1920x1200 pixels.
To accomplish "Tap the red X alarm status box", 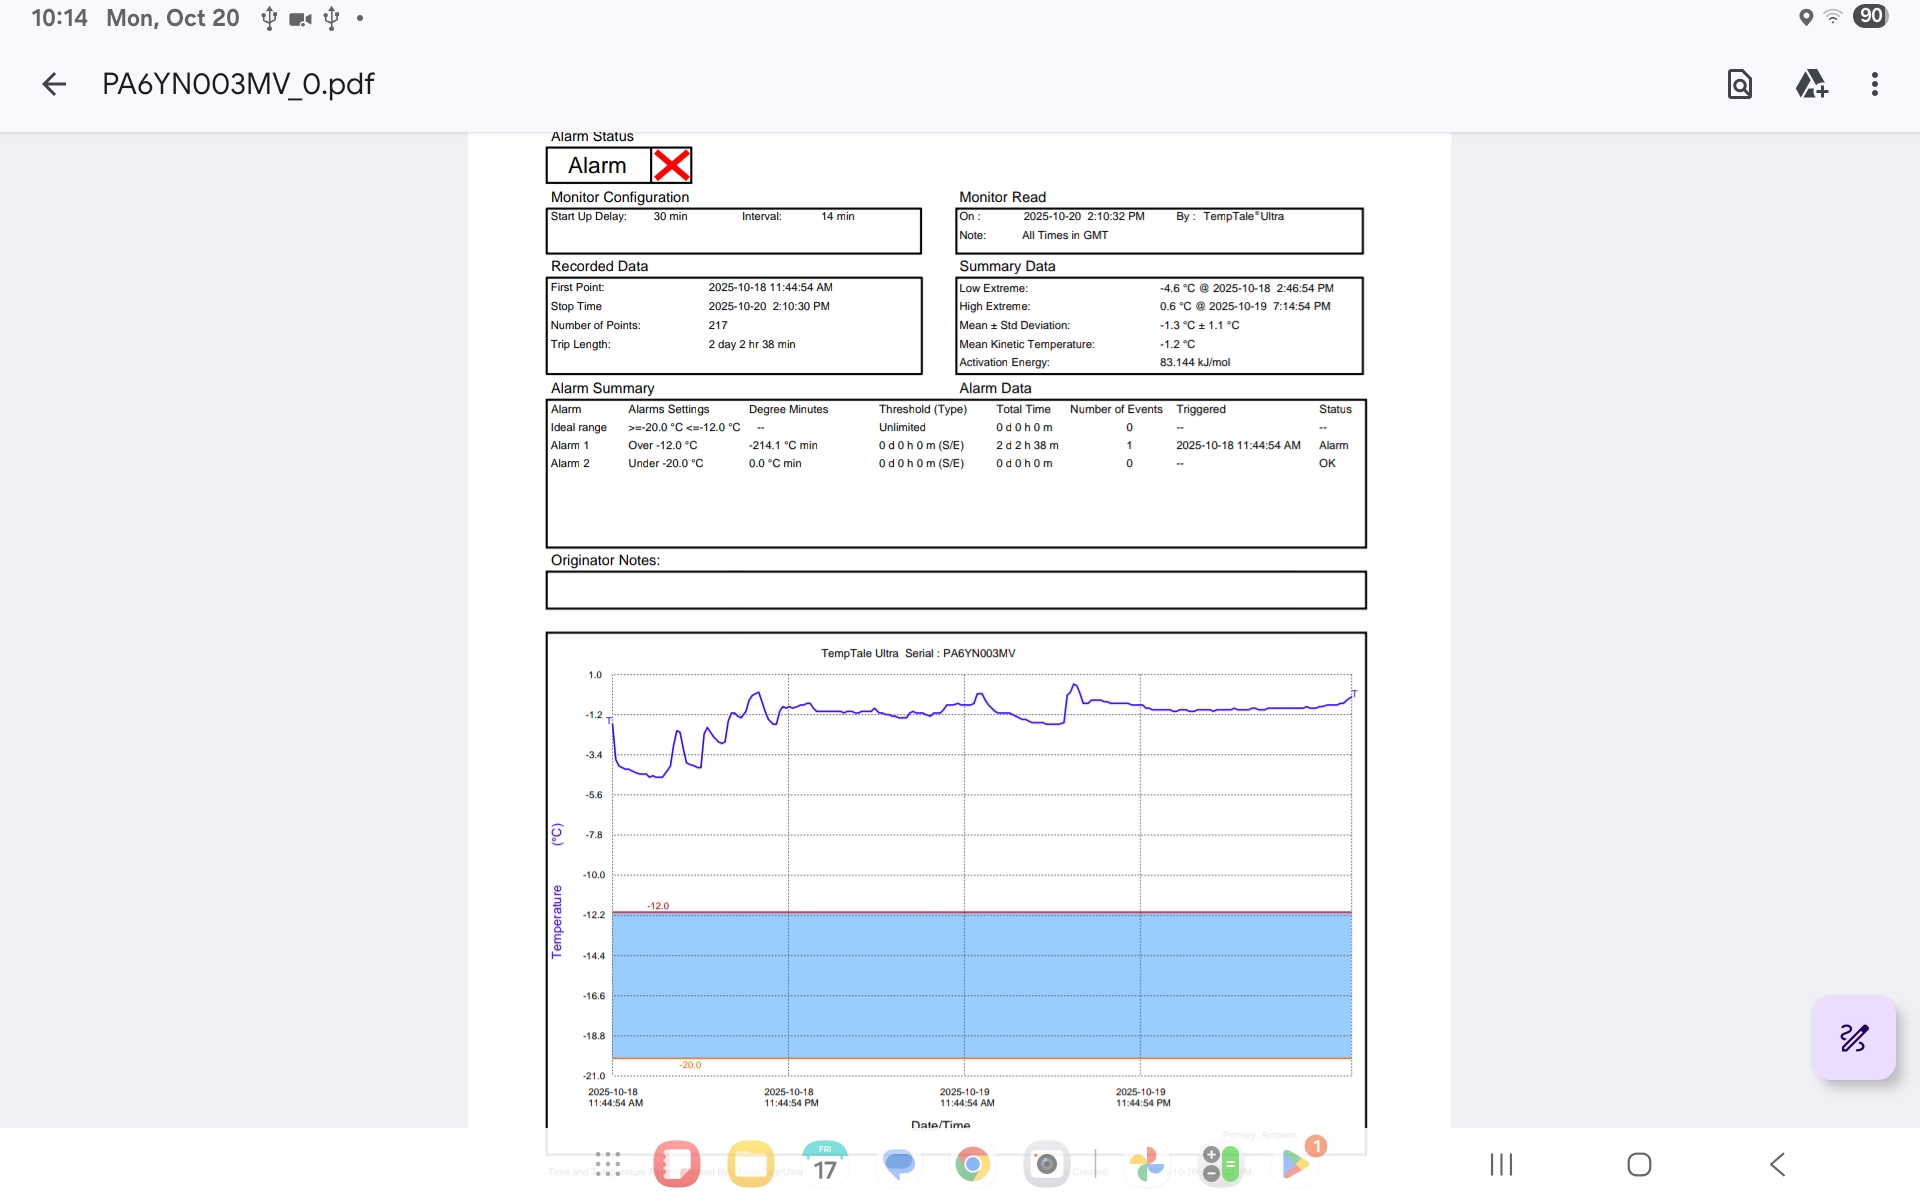I will [x=672, y=165].
